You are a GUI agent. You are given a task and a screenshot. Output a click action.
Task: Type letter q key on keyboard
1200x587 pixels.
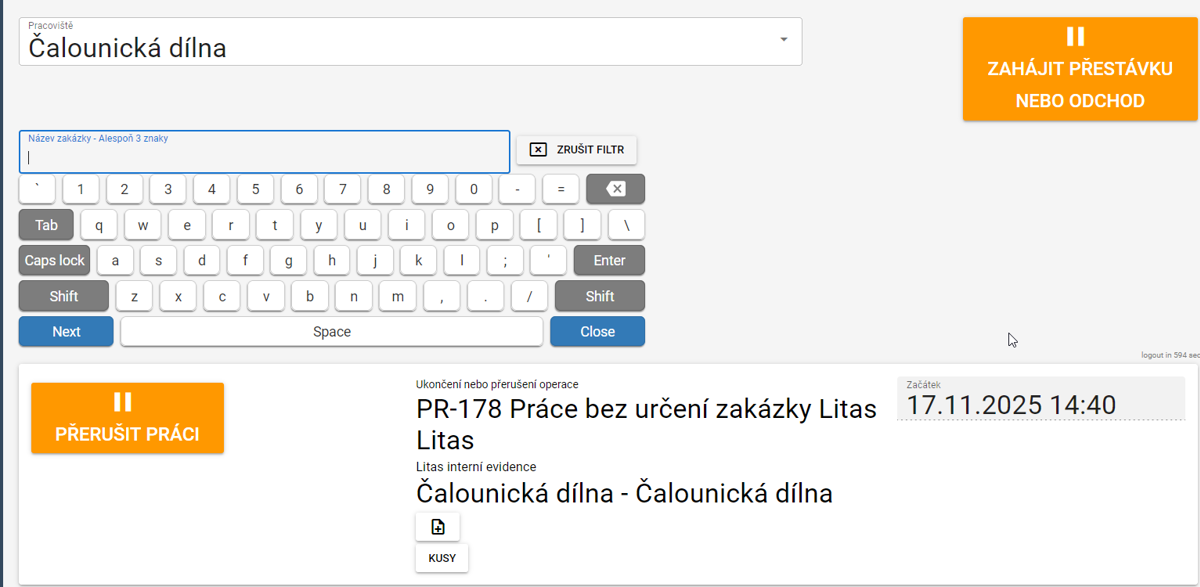[x=99, y=225]
